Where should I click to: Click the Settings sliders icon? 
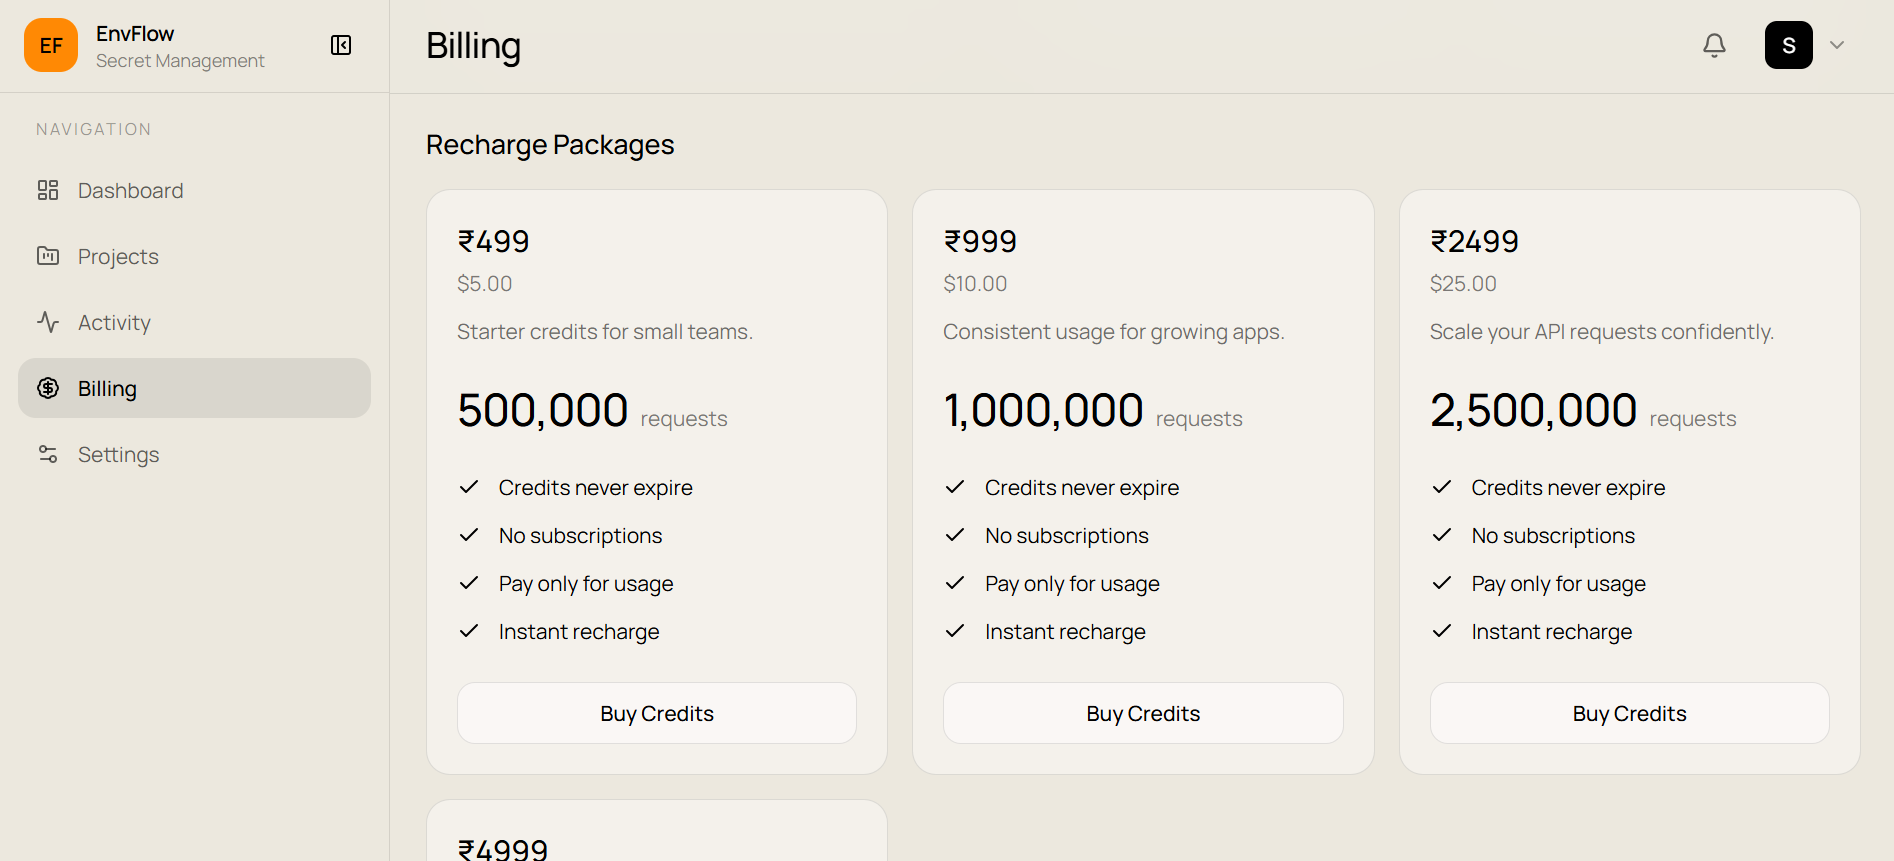click(x=48, y=454)
